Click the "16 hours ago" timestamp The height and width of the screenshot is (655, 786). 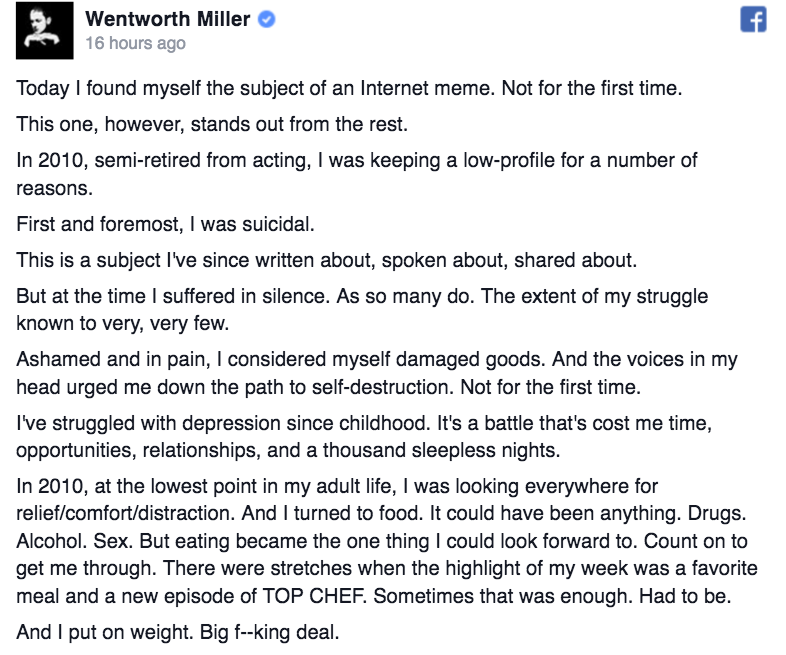[135, 44]
